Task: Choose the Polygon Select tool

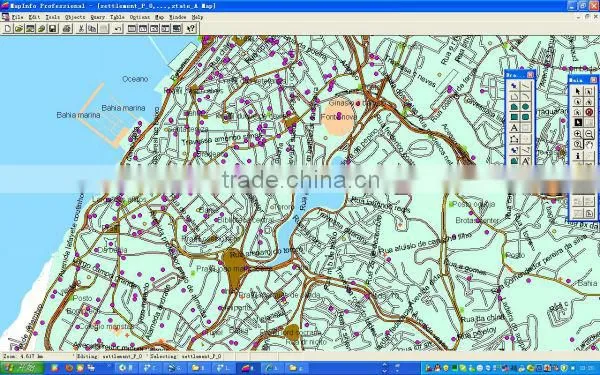Action: click(589, 101)
